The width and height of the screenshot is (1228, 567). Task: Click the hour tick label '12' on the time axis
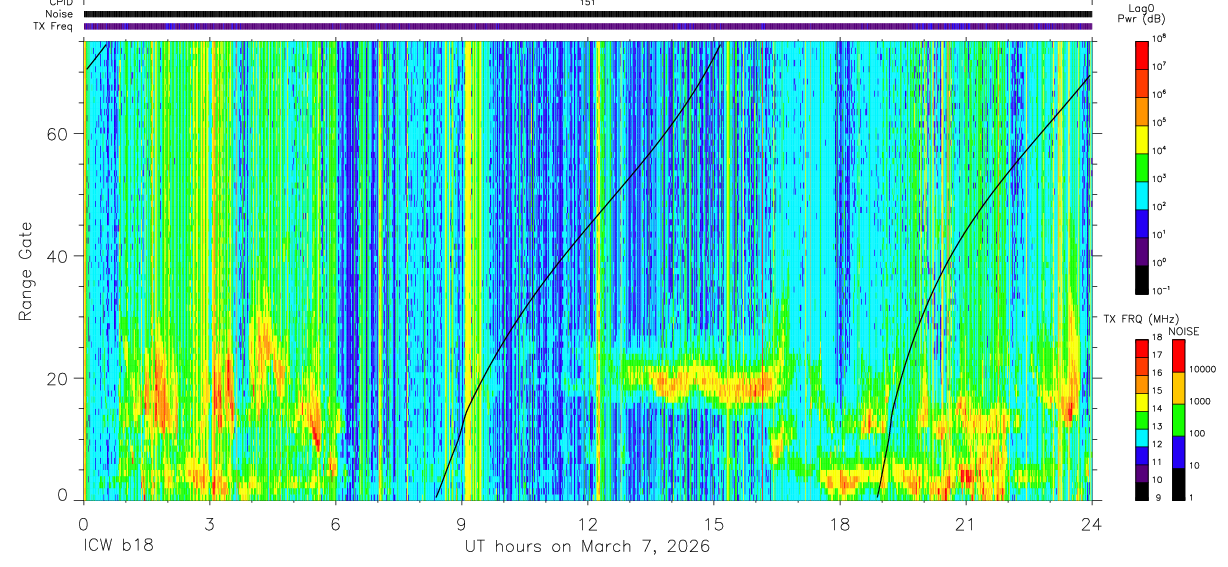click(x=588, y=524)
